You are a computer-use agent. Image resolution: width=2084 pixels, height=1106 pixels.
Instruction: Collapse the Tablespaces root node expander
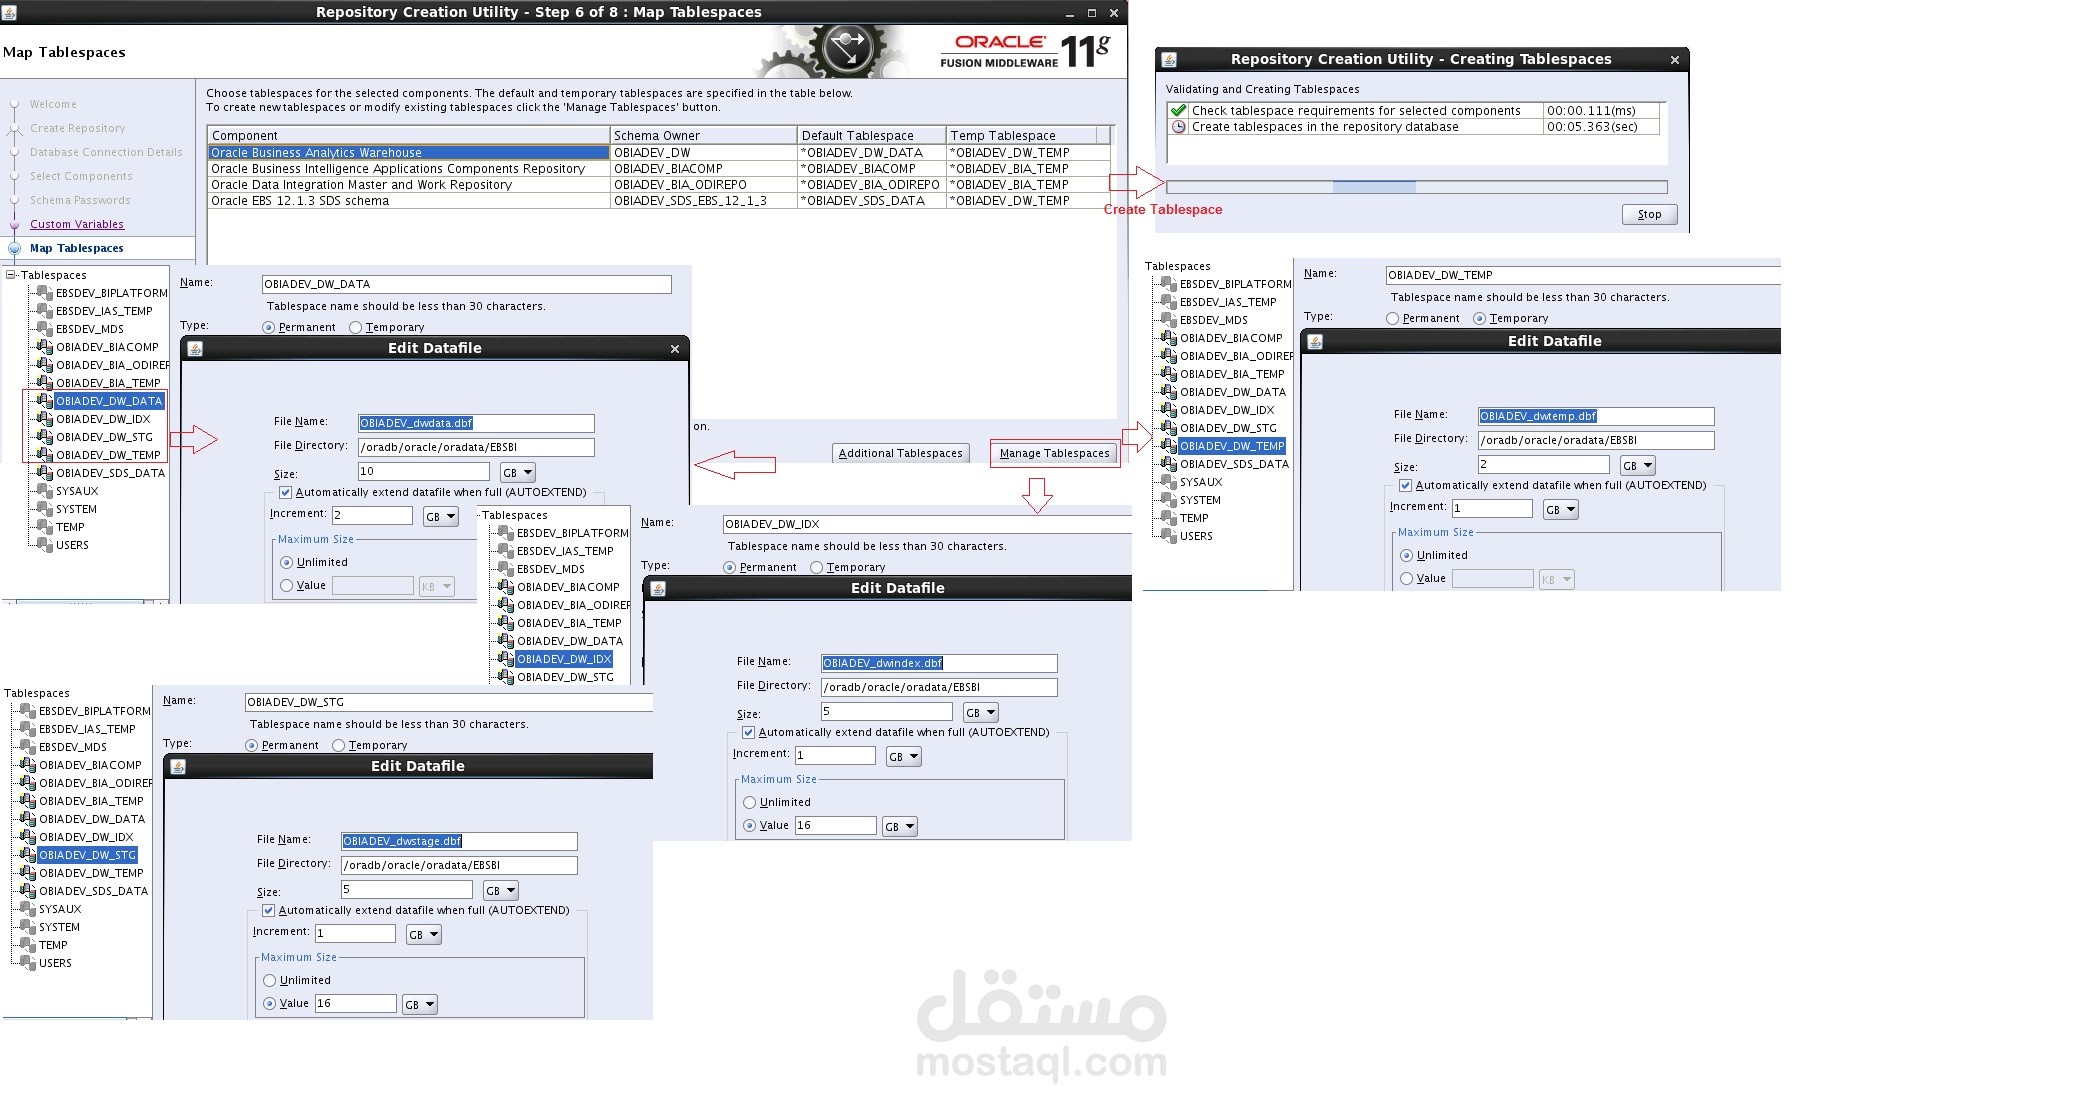point(11,275)
